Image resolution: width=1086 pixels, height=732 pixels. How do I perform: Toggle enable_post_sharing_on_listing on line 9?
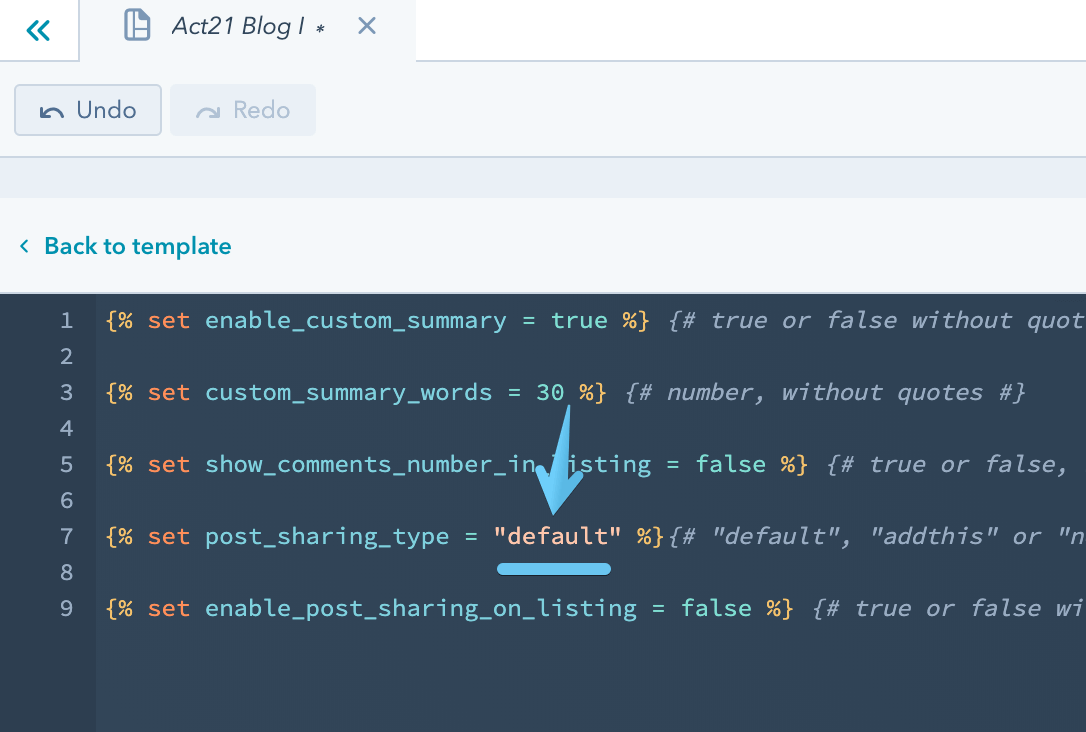click(716, 608)
